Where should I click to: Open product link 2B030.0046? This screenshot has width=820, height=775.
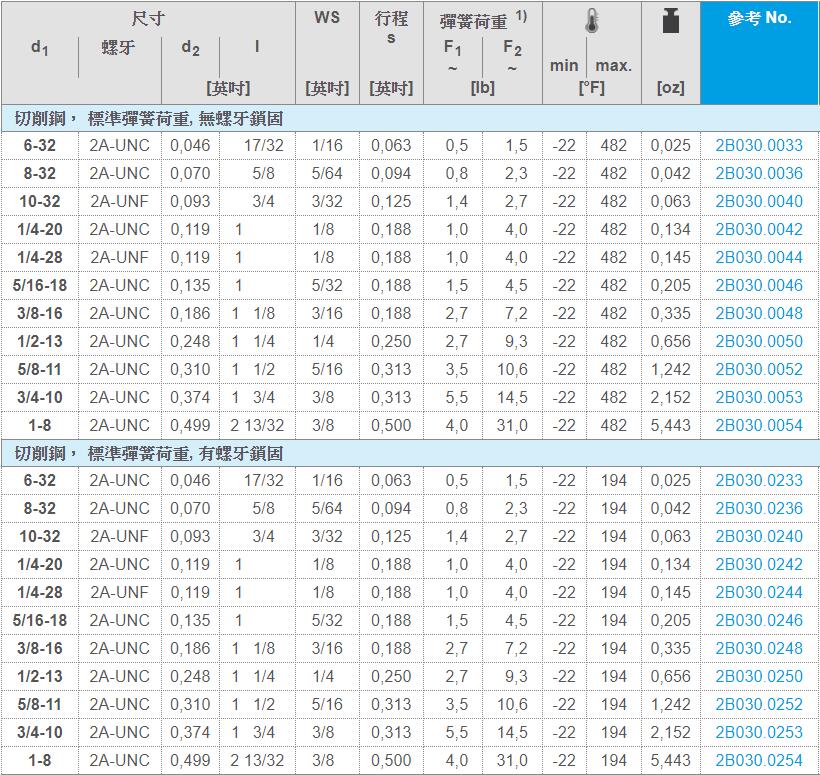point(759,285)
